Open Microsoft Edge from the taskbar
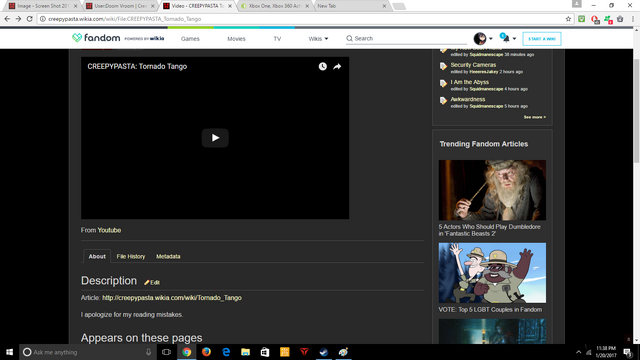Viewport: 640px width, 360px height. point(226,352)
